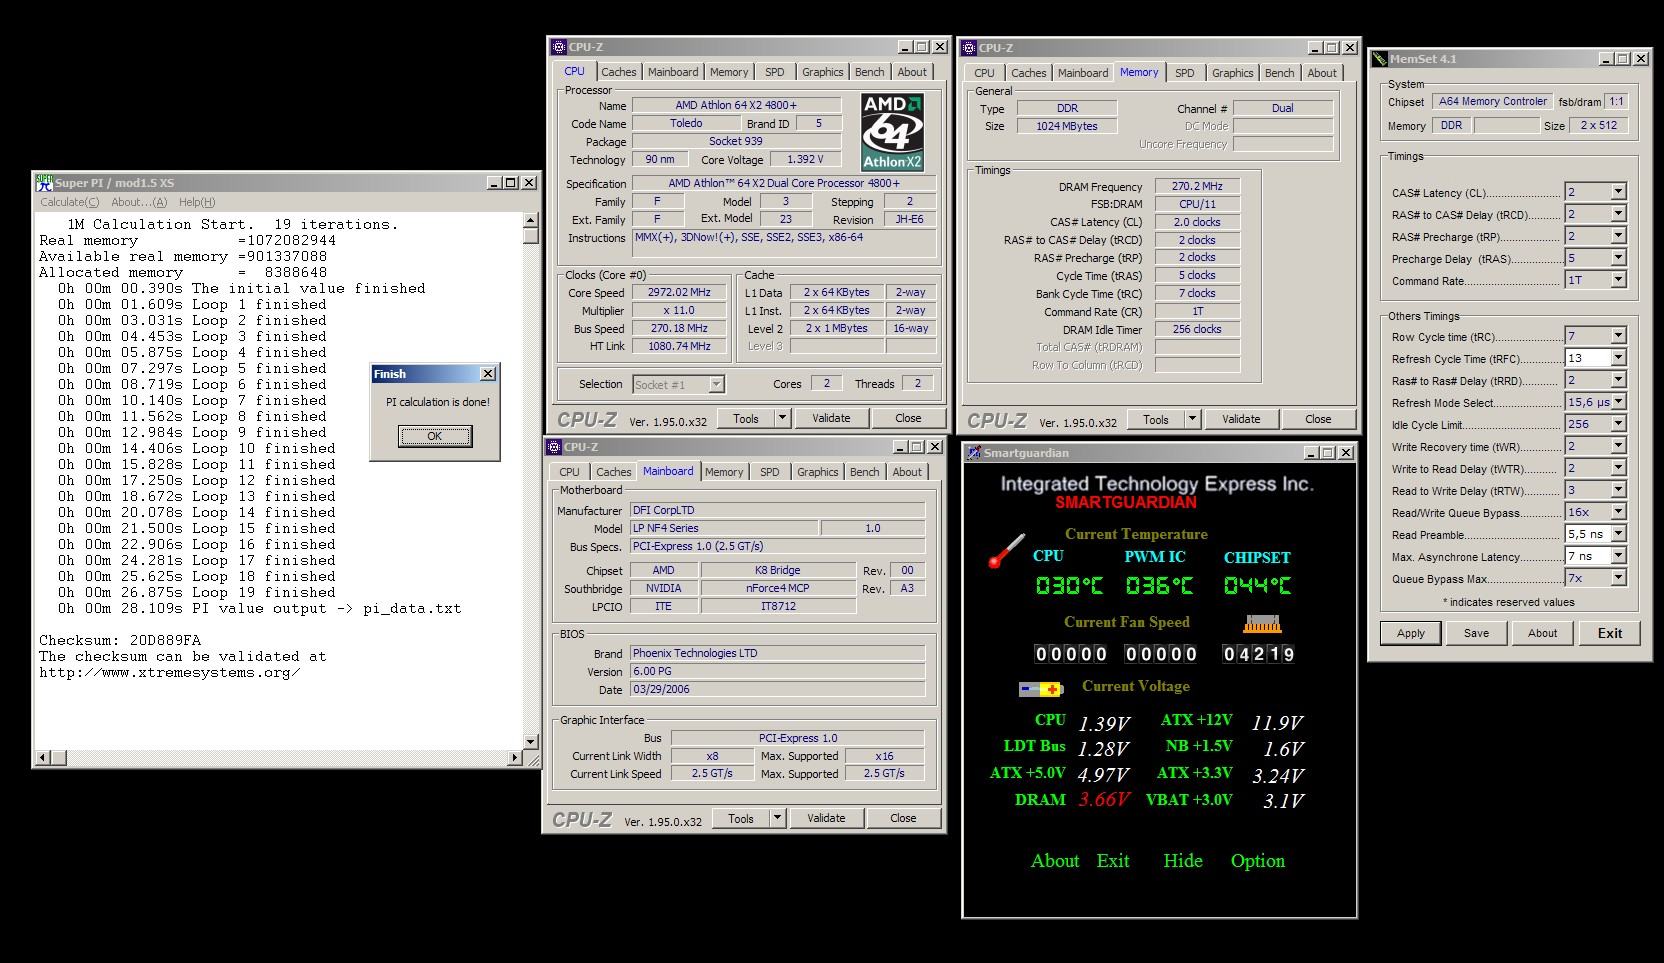Click the fan heatsink icon in Smartguardian
The height and width of the screenshot is (963, 1664).
pos(1262,625)
